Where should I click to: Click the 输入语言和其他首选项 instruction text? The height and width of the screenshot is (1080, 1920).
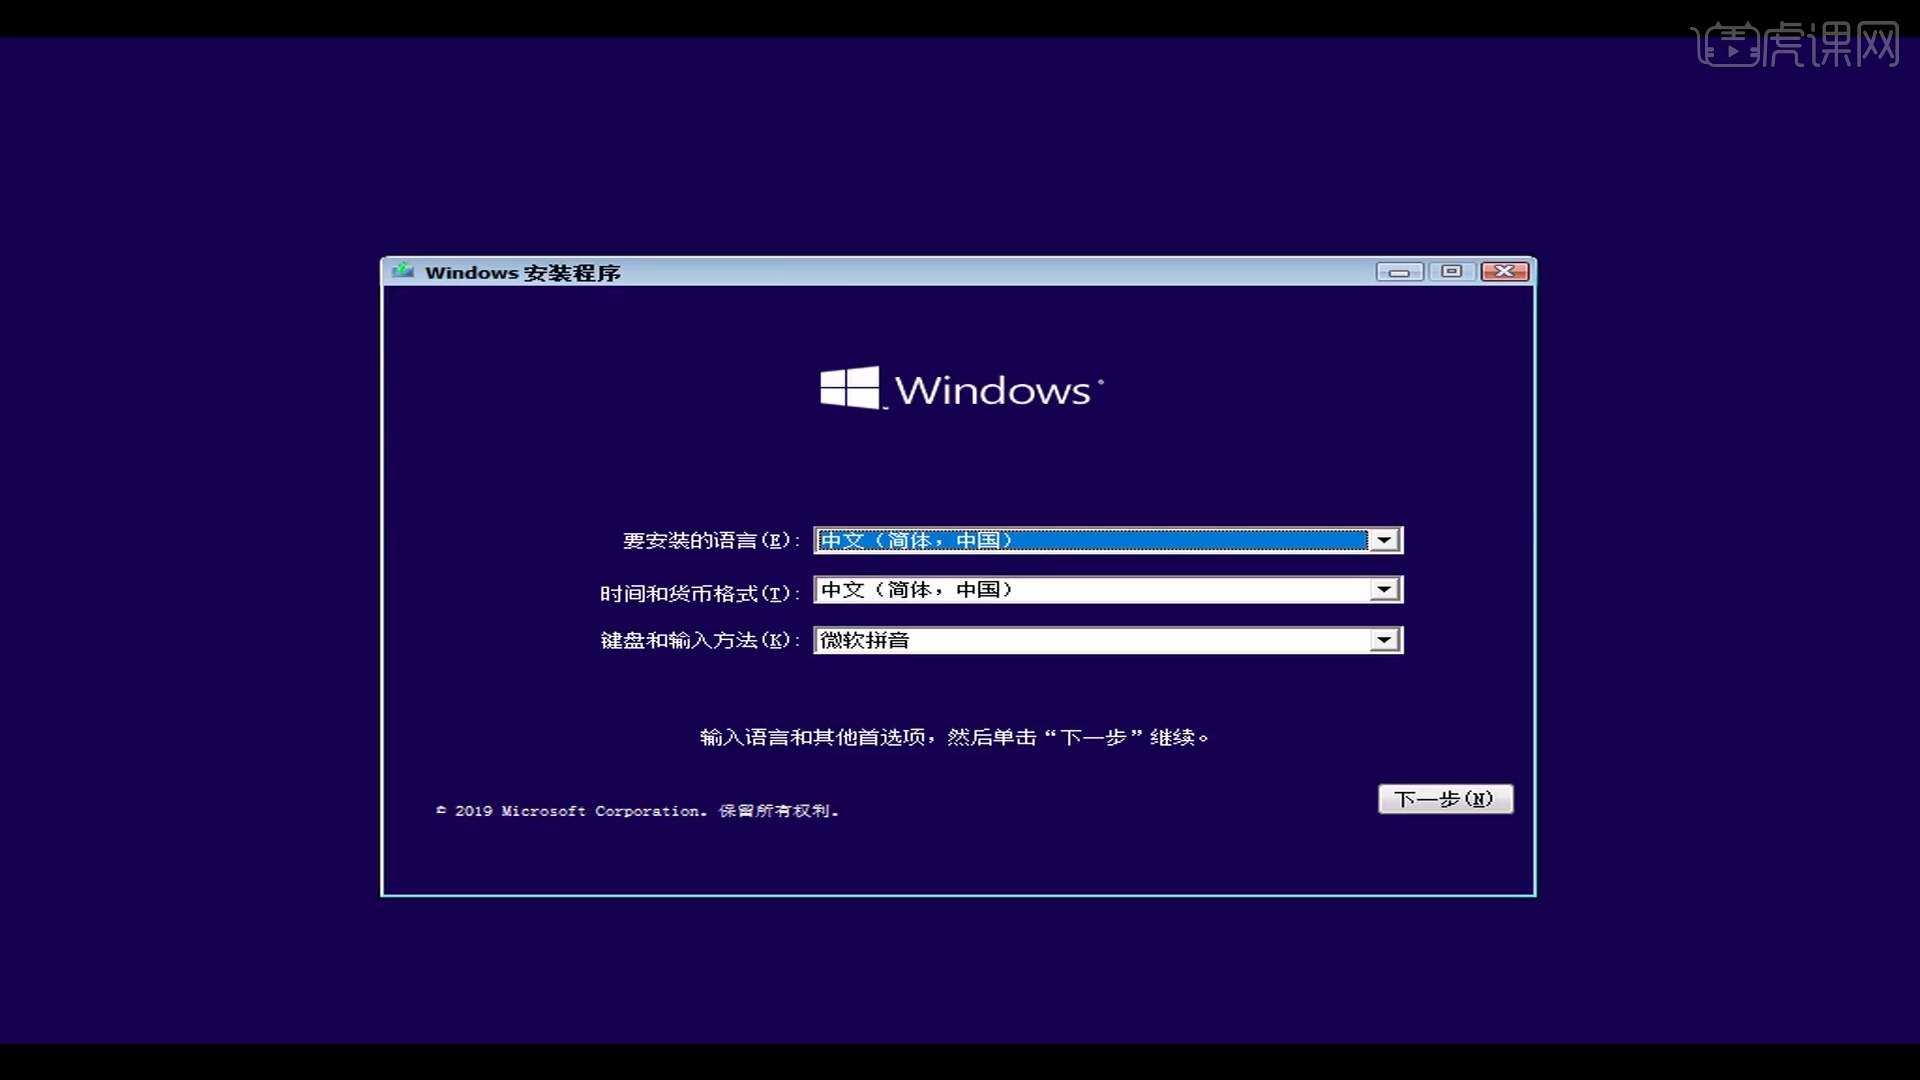(x=954, y=738)
